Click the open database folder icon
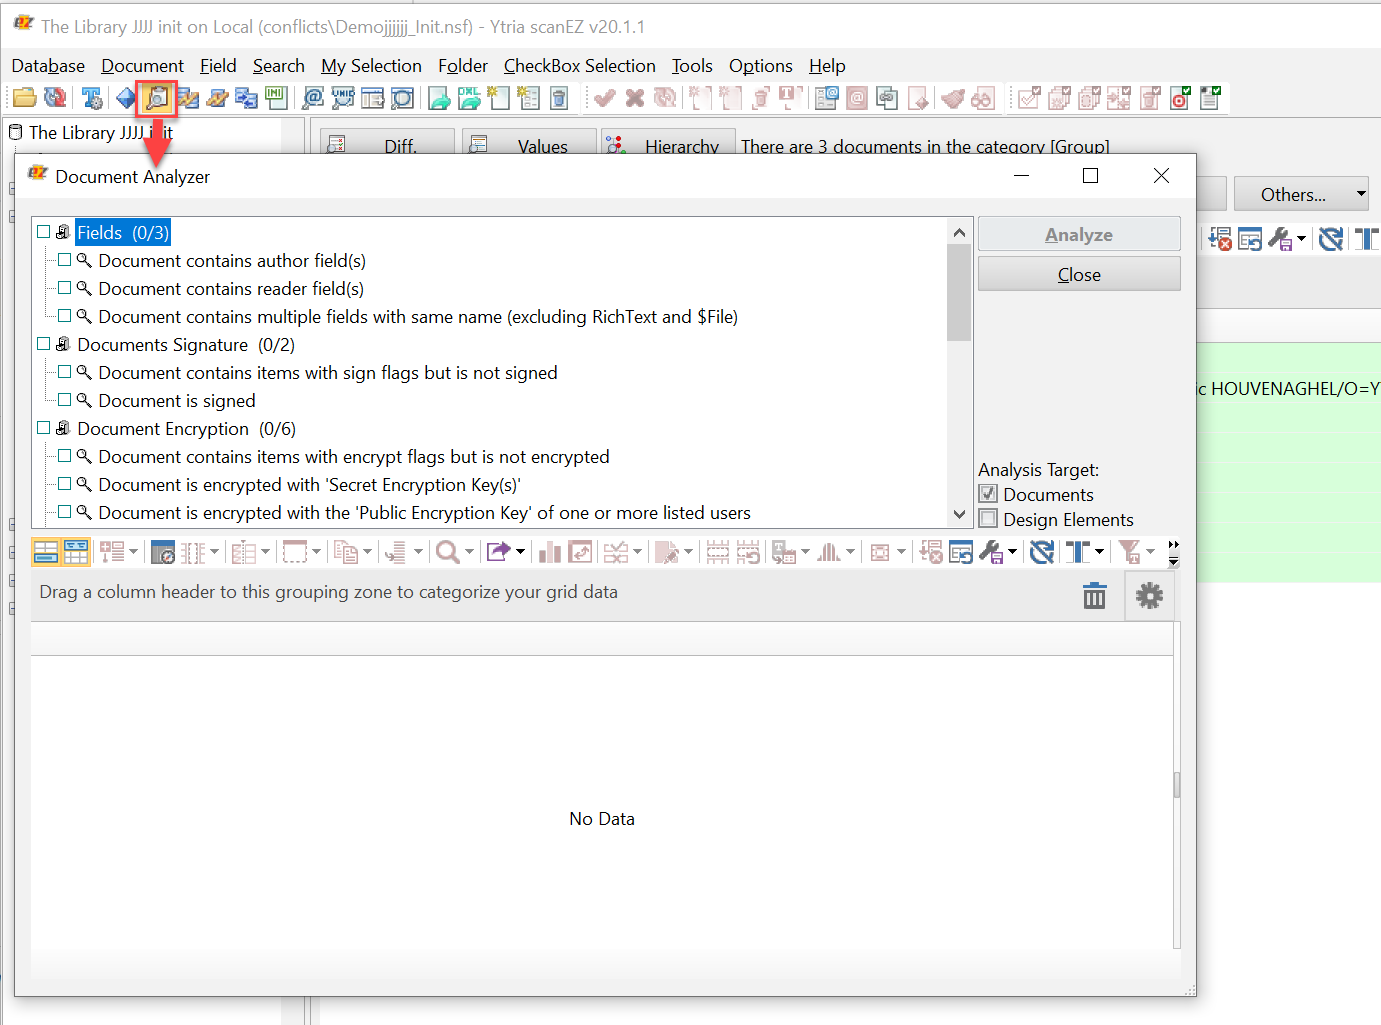The height and width of the screenshot is (1025, 1381). click(24, 98)
